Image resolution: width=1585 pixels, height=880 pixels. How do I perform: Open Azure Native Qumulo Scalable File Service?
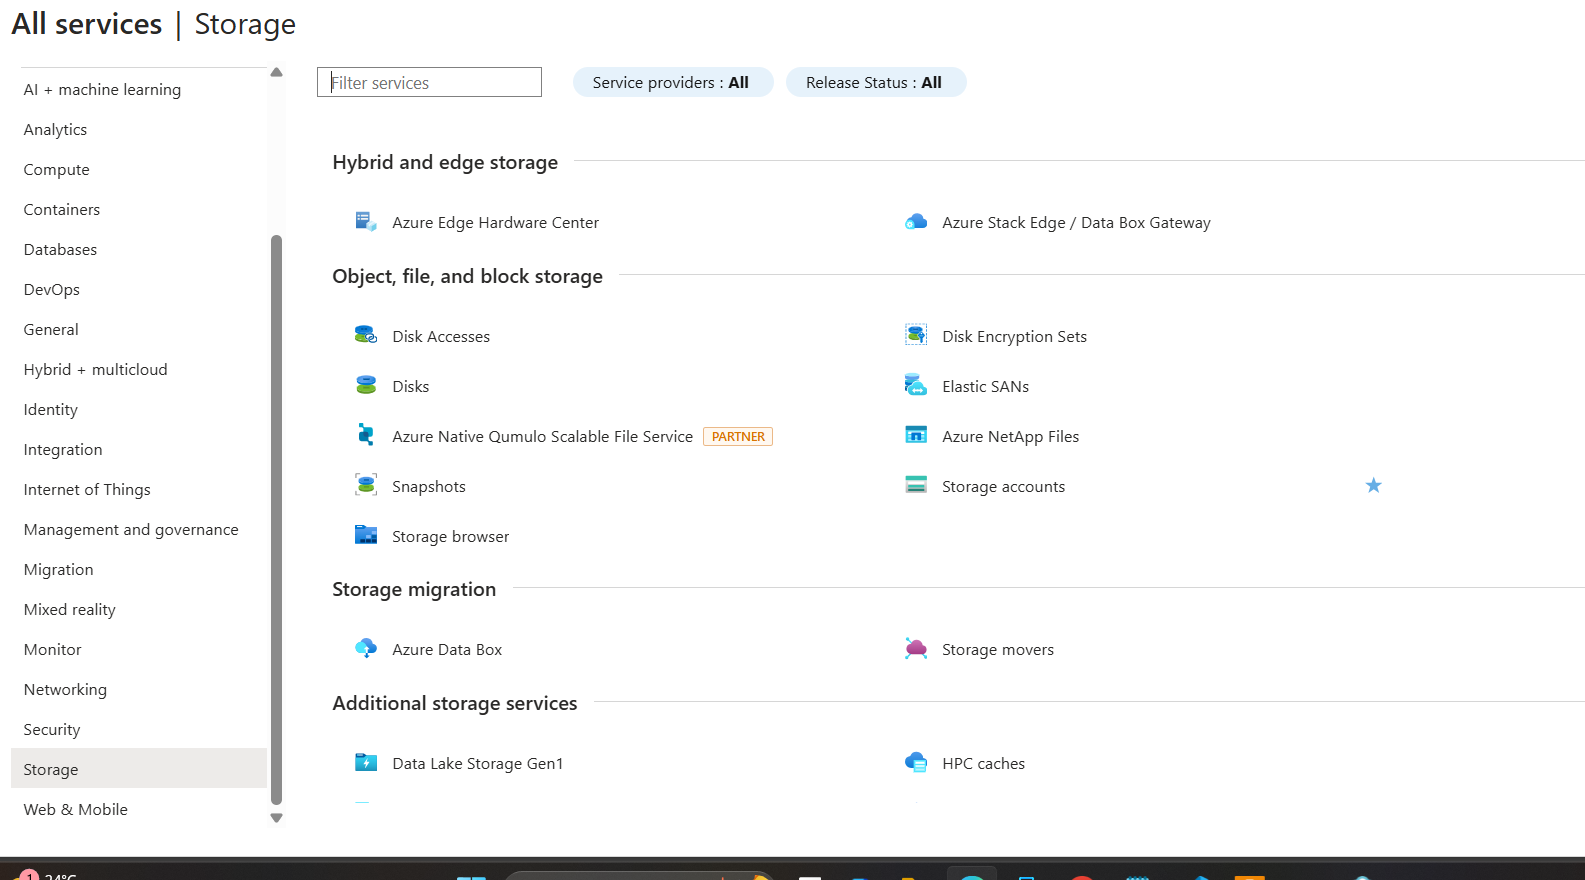tap(542, 437)
